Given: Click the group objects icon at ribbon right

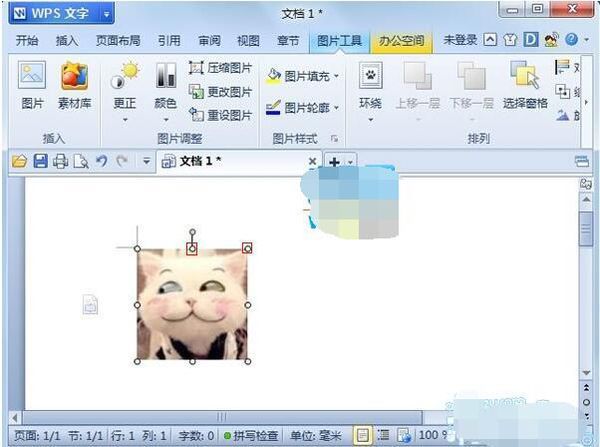Looking at the screenshot, I should tap(562, 91).
